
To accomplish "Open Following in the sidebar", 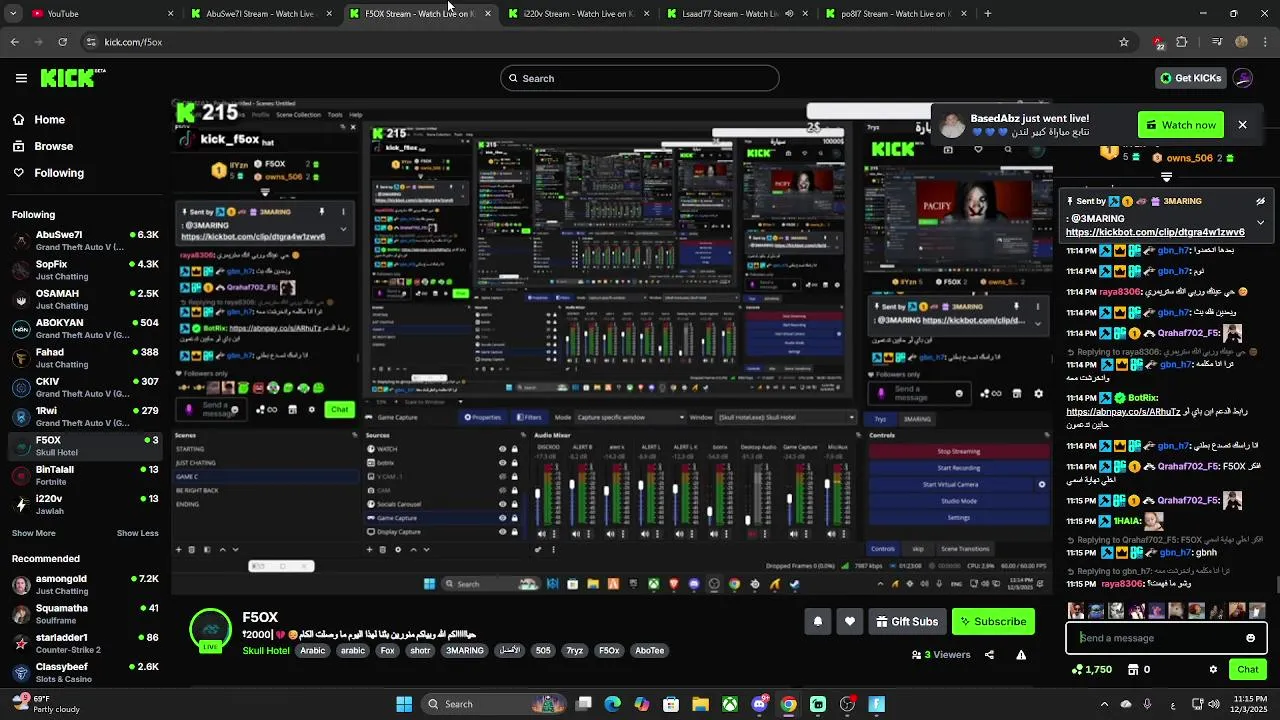I will pos(48,173).
